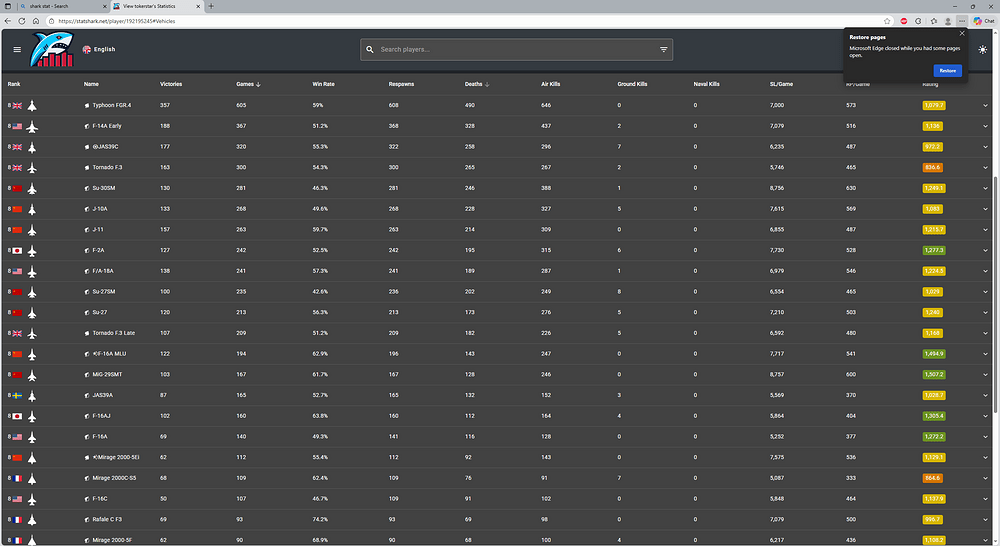
Task: Expand the Su-30SM row chevron
Action: point(985,188)
